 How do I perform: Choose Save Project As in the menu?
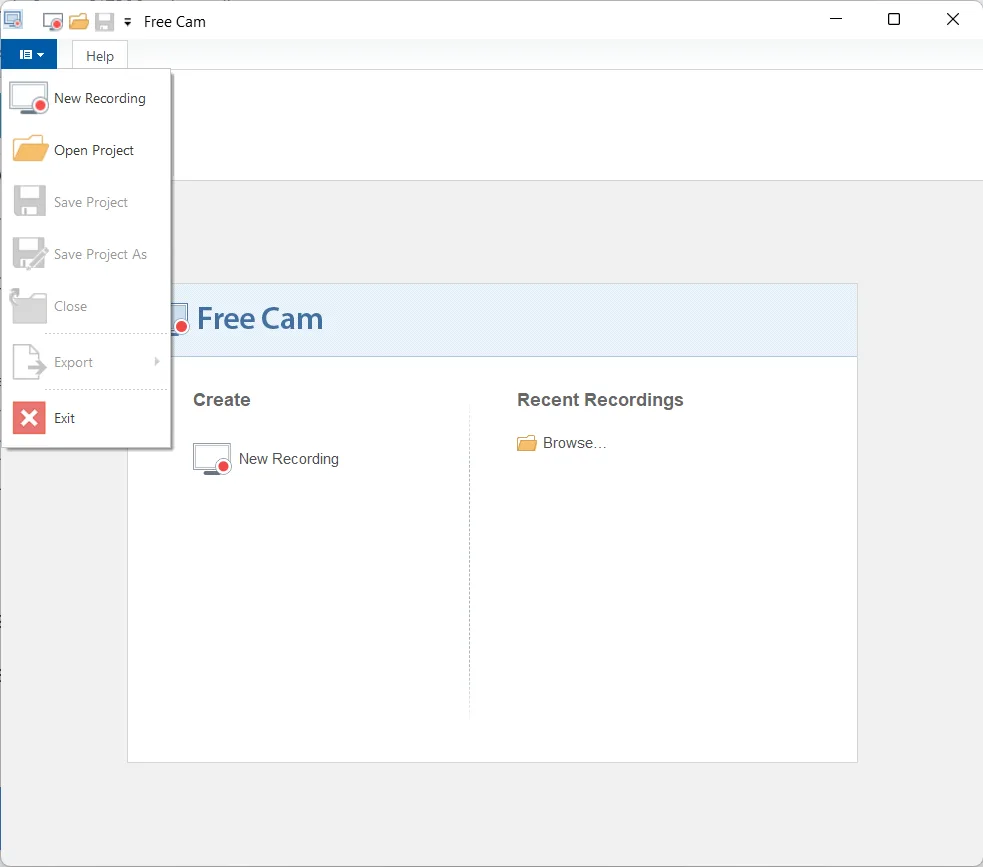click(29, 253)
